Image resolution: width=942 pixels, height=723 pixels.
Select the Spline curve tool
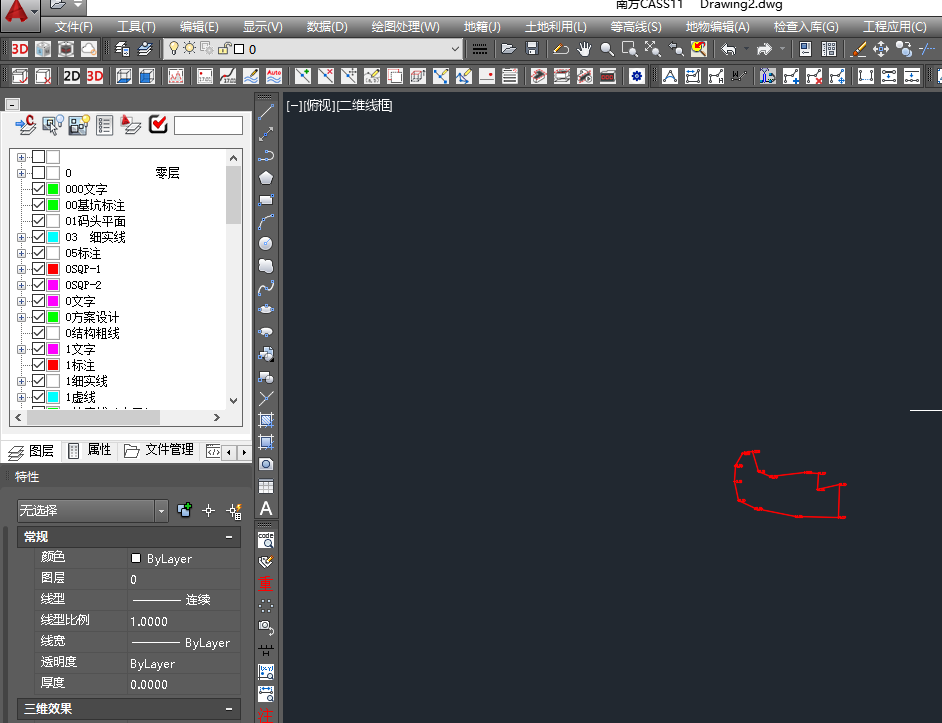[266, 288]
